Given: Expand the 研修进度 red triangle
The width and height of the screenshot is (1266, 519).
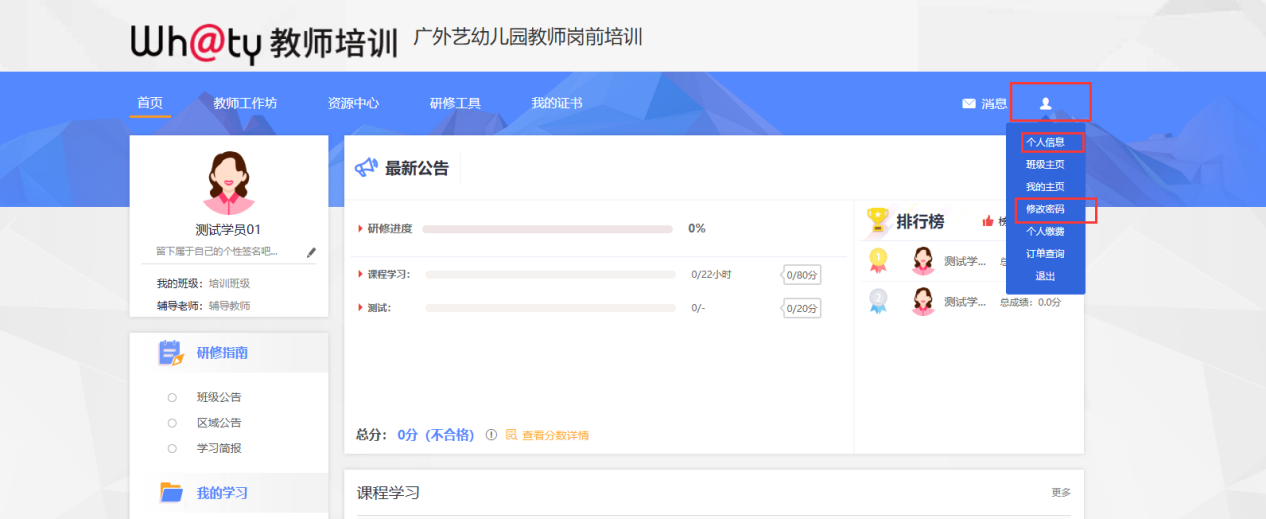Looking at the screenshot, I should pos(361,228).
